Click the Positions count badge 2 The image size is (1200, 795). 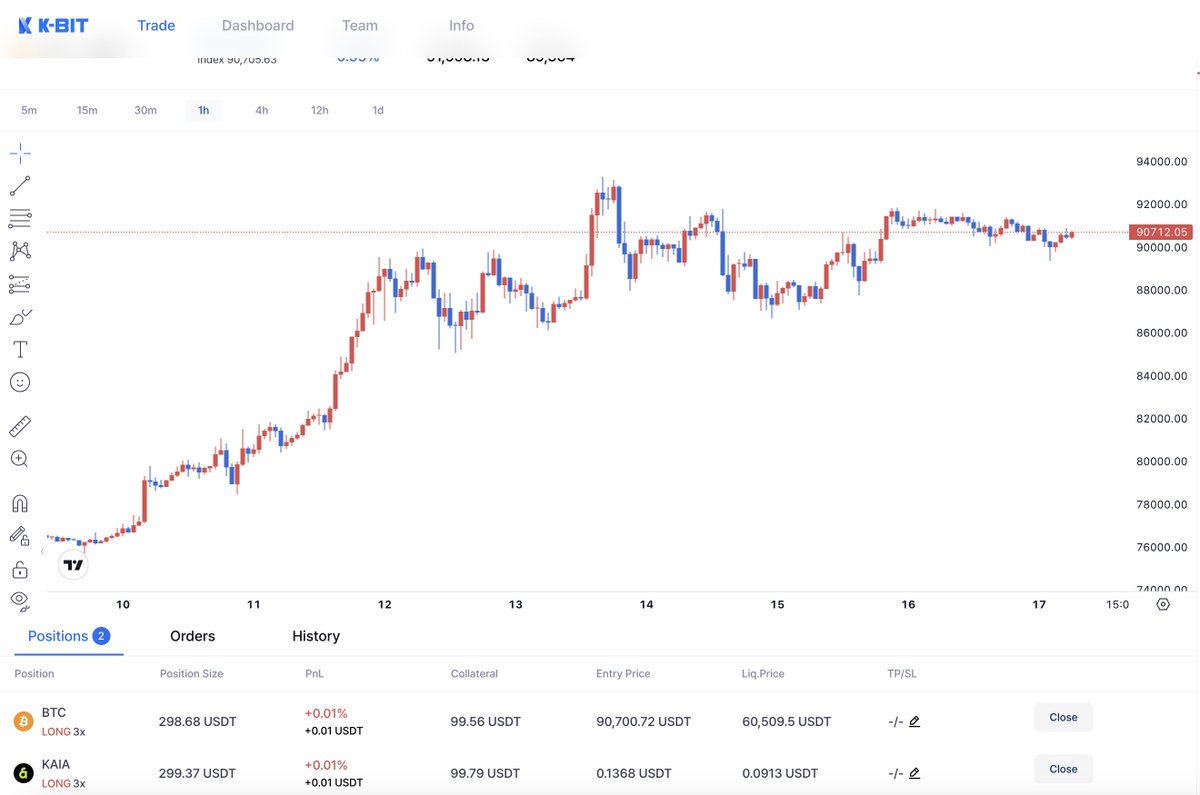point(101,636)
